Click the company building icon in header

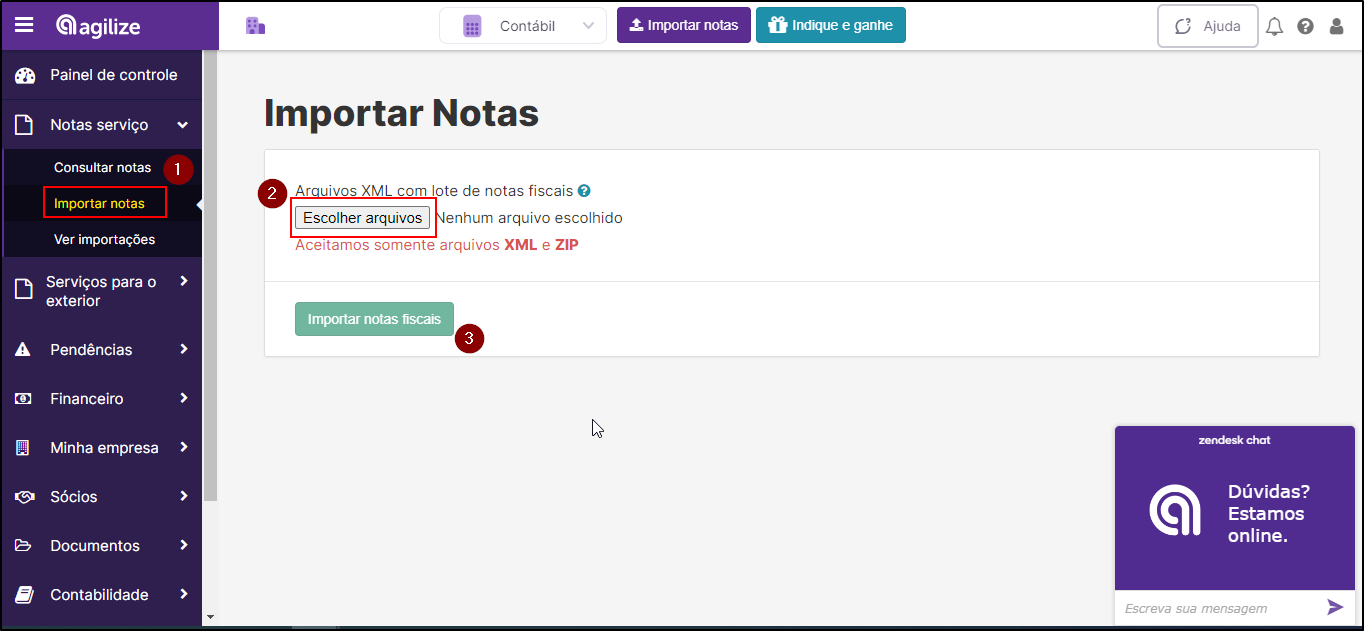coord(255,26)
